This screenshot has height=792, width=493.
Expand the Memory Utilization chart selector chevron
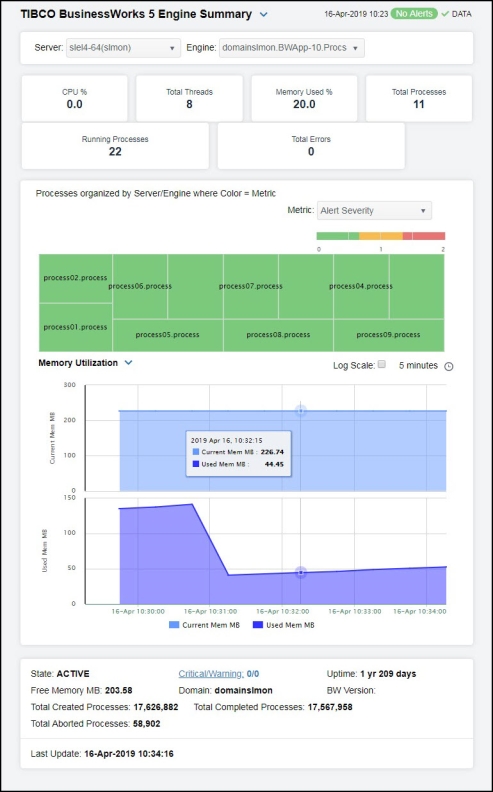coord(128,363)
